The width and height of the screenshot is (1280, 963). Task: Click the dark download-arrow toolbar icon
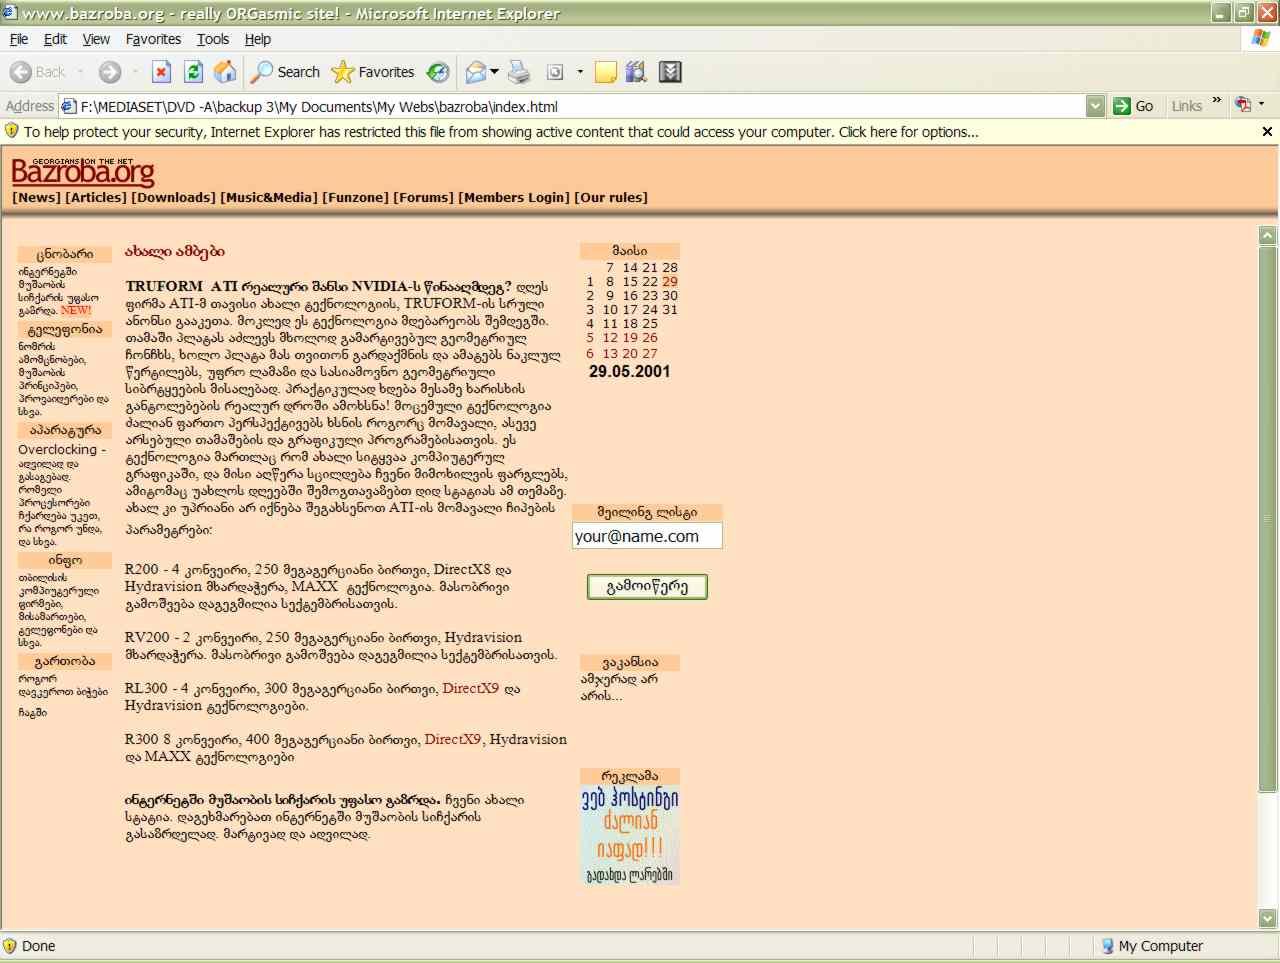tap(671, 72)
